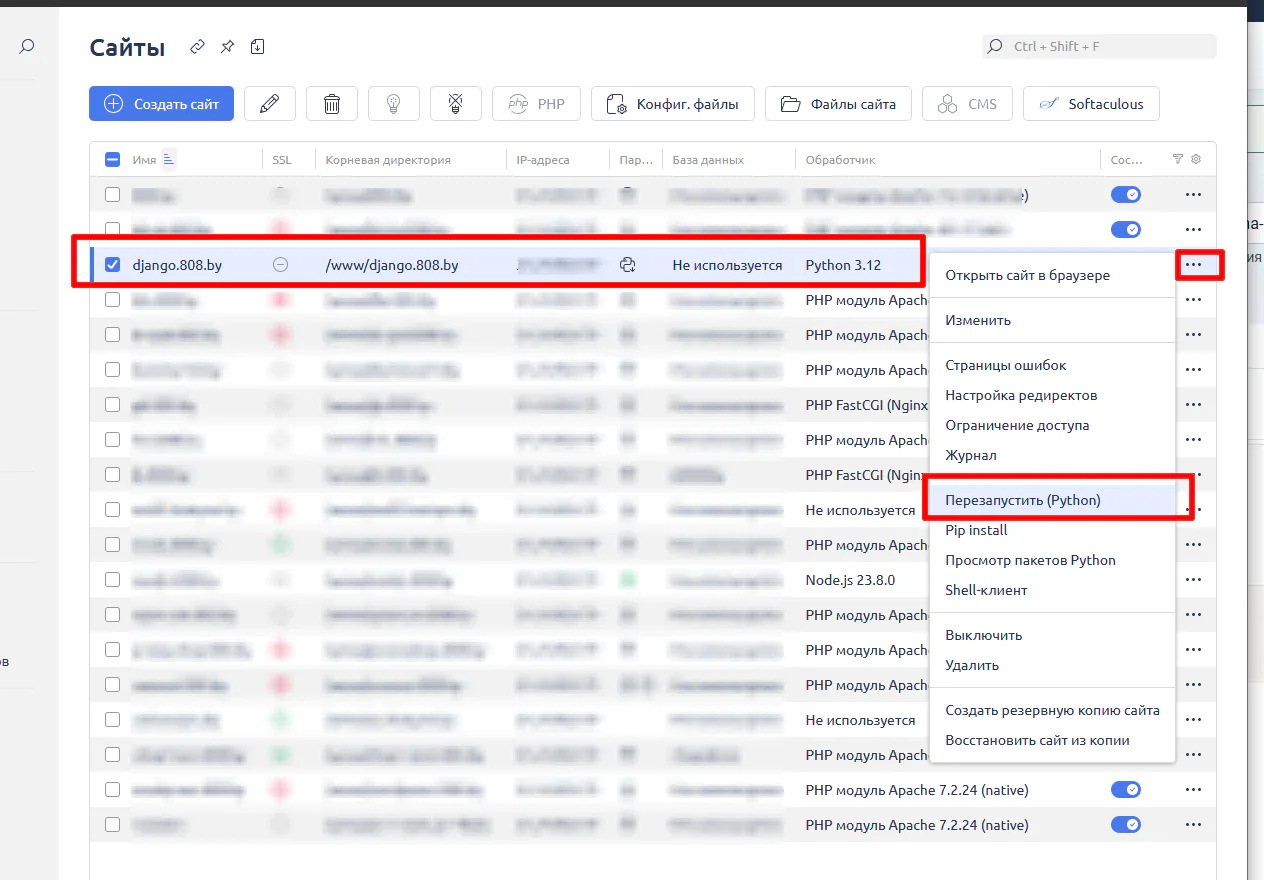This screenshot has width=1264, height=880.
Task: Toggle status switch of topmost site row
Action: point(1126,195)
